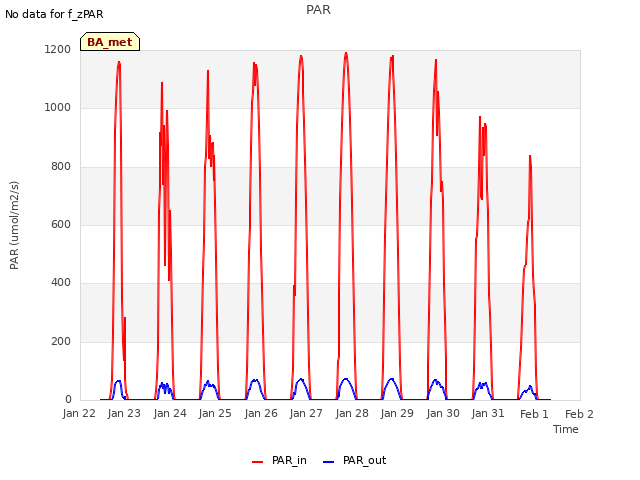This screenshot has height=480, width=640.
Task: Click the Jan 23 x-axis tick label
Action: point(124,413)
